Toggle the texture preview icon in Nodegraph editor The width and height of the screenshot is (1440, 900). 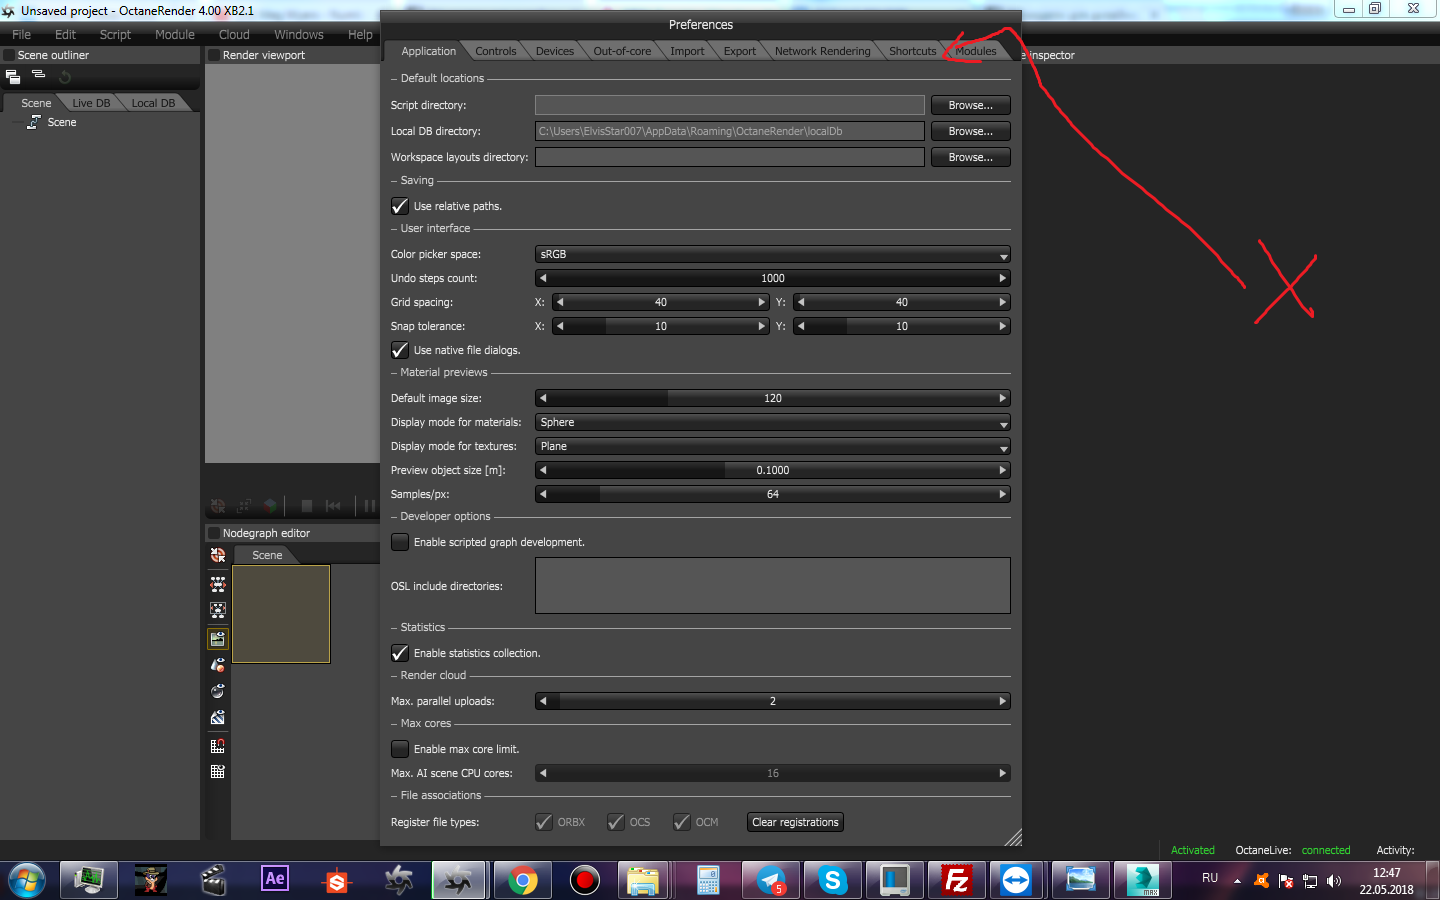coord(218,717)
